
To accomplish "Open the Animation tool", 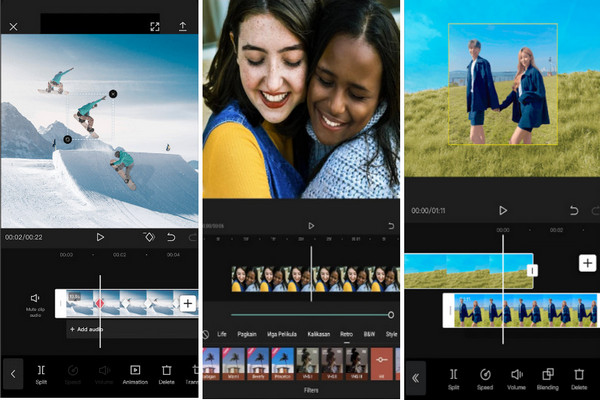I will pos(135,375).
